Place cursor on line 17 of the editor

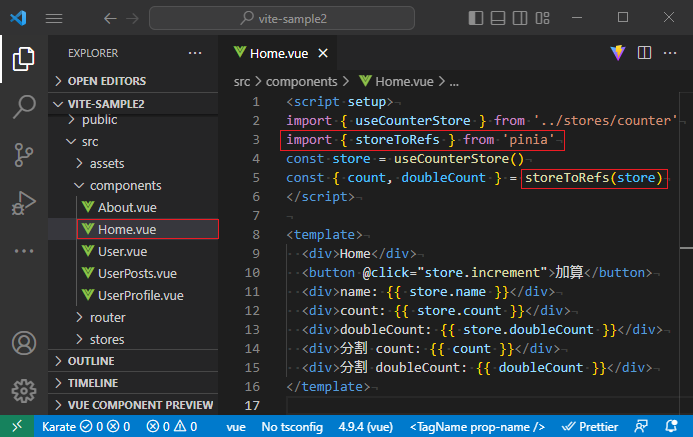pyautogui.click(x=482, y=405)
